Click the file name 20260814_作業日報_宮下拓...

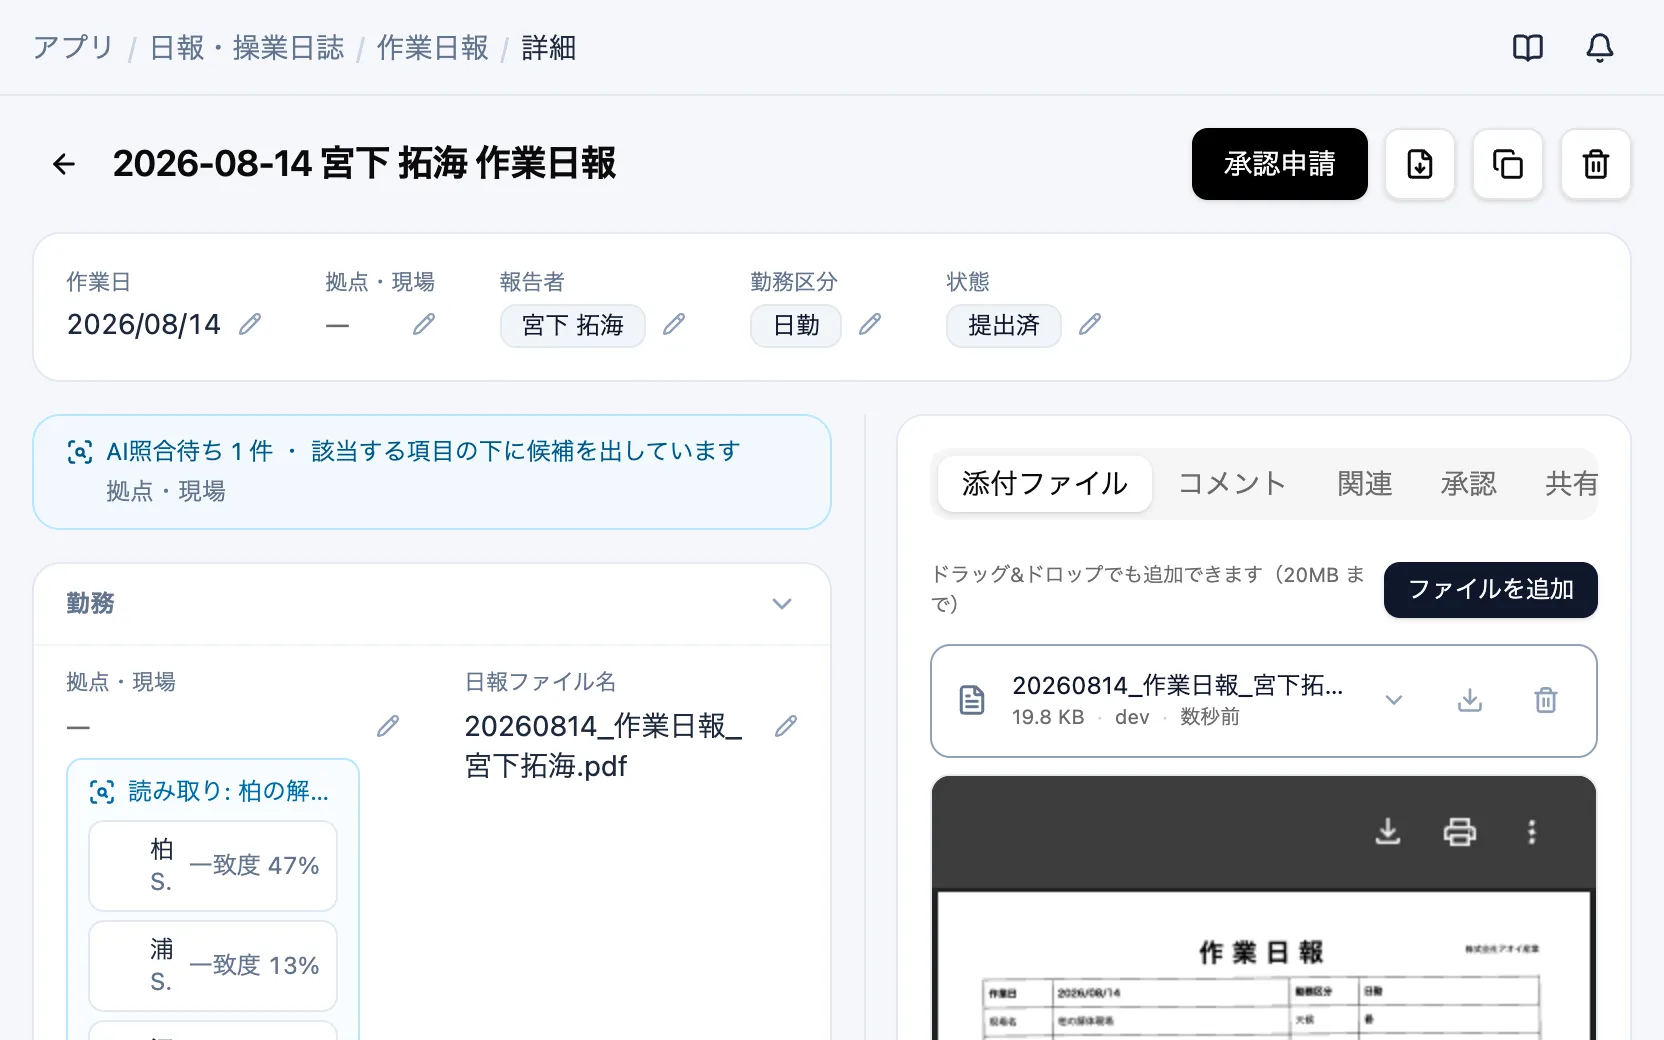(1177, 686)
